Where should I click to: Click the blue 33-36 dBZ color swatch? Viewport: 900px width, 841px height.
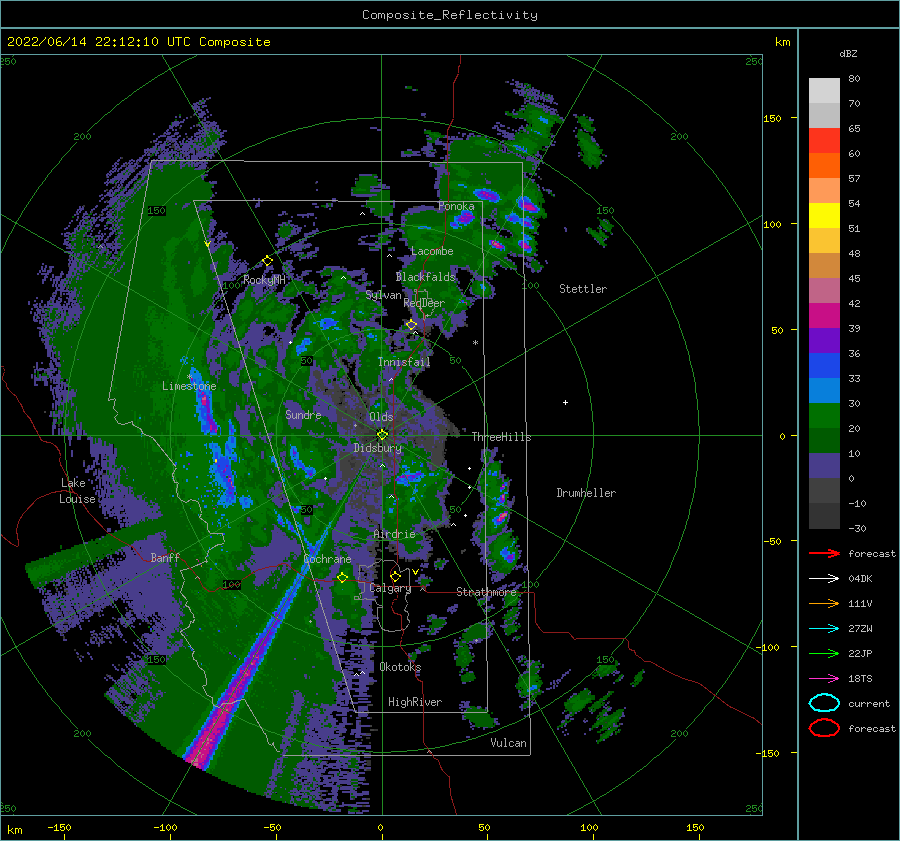(824, 365)
